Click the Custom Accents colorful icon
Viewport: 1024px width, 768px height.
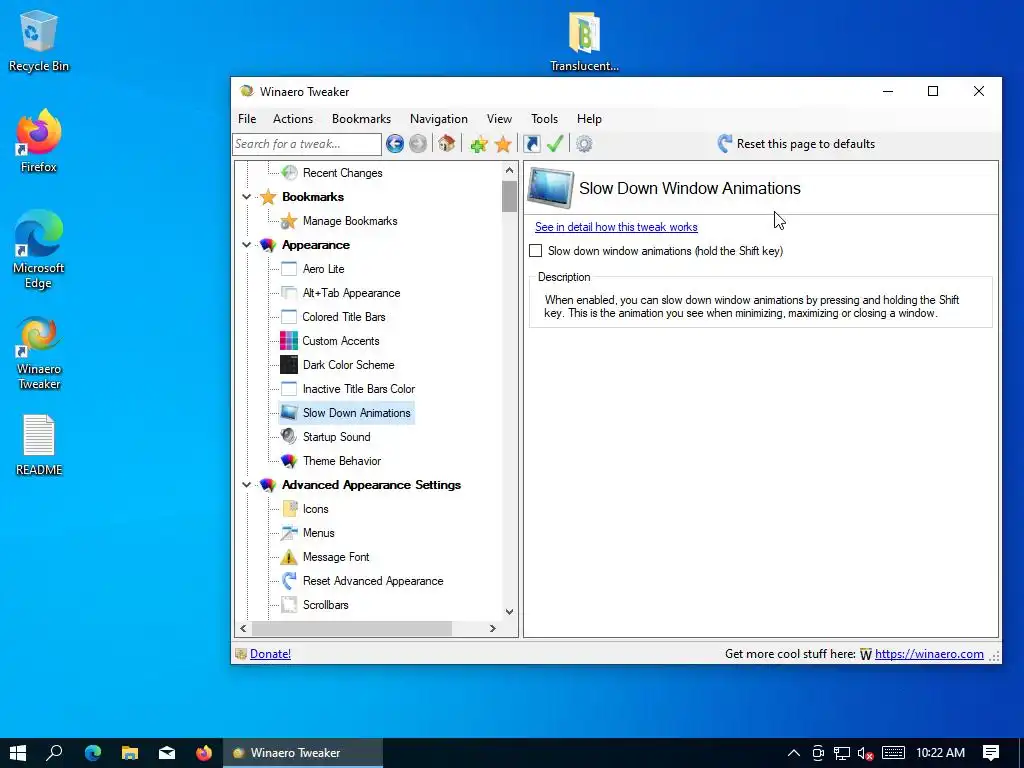[289, 341]
